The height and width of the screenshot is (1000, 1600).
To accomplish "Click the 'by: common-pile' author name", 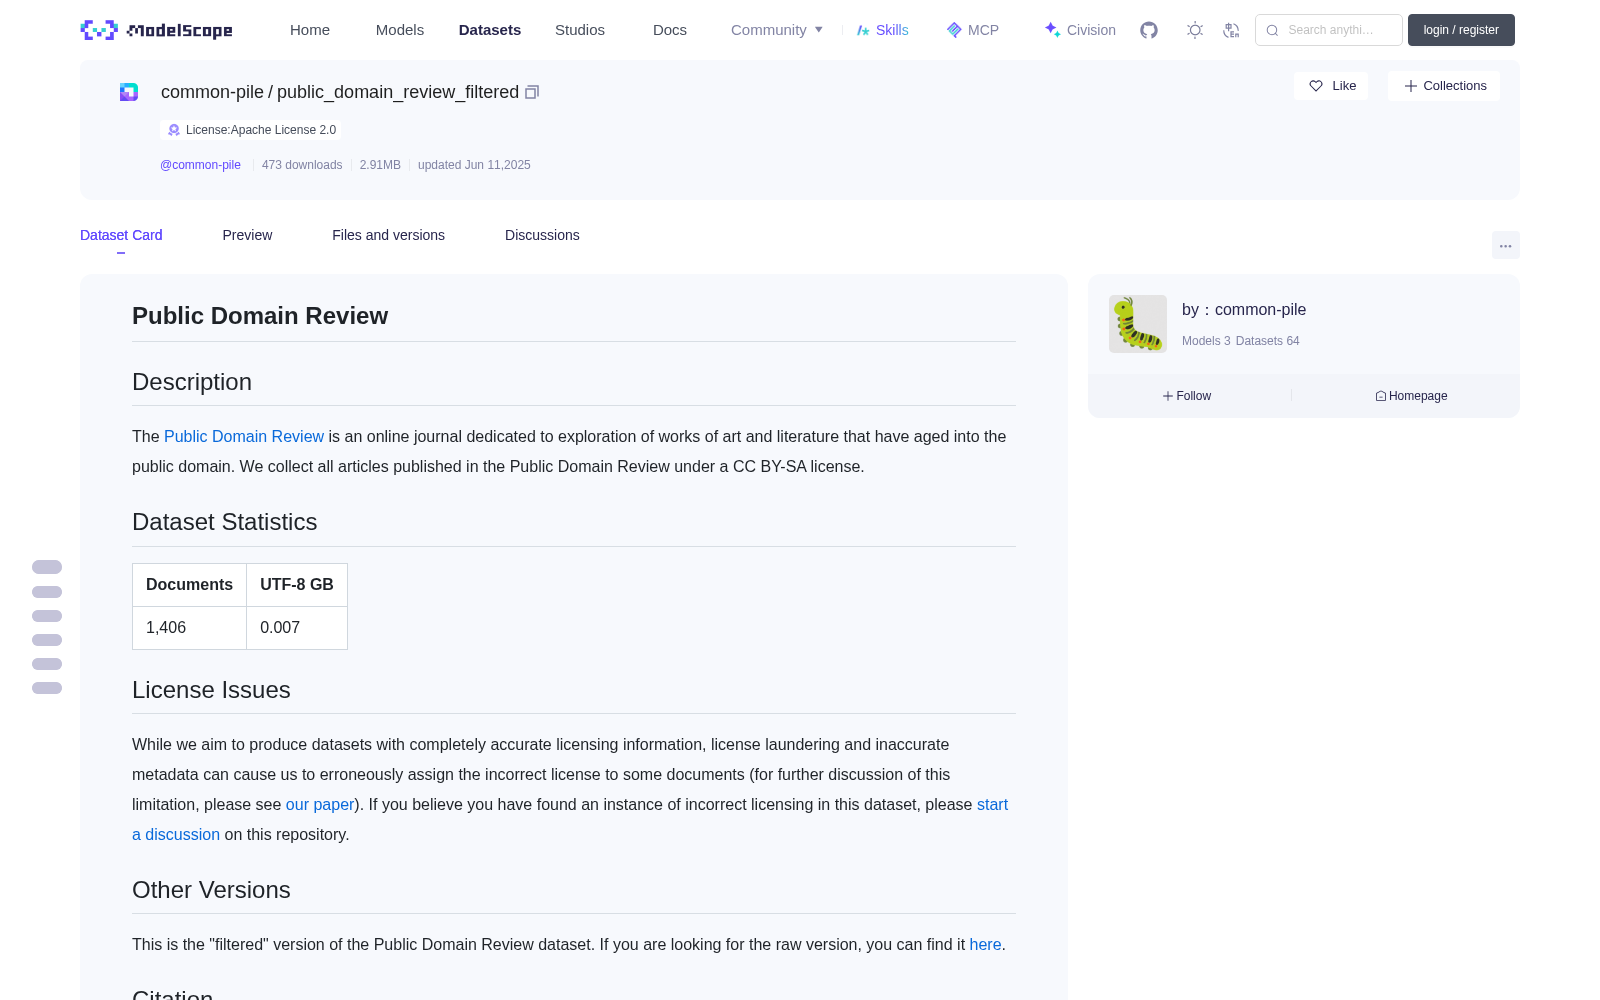I will (1244, 310).
